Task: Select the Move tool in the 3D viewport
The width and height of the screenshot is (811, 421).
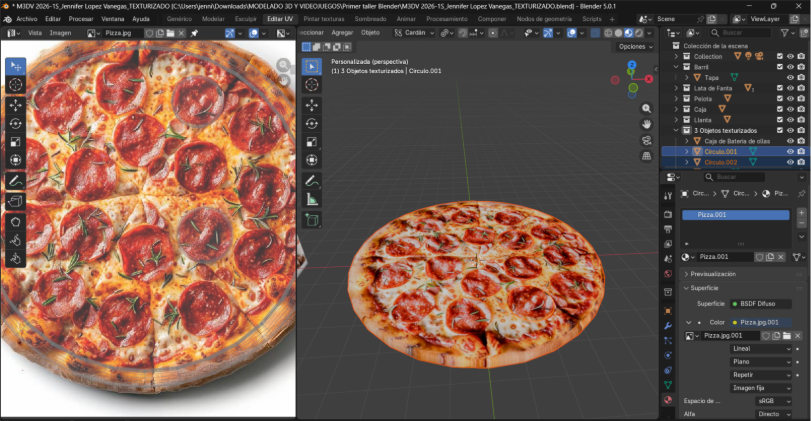Action: tap(311, 105)
